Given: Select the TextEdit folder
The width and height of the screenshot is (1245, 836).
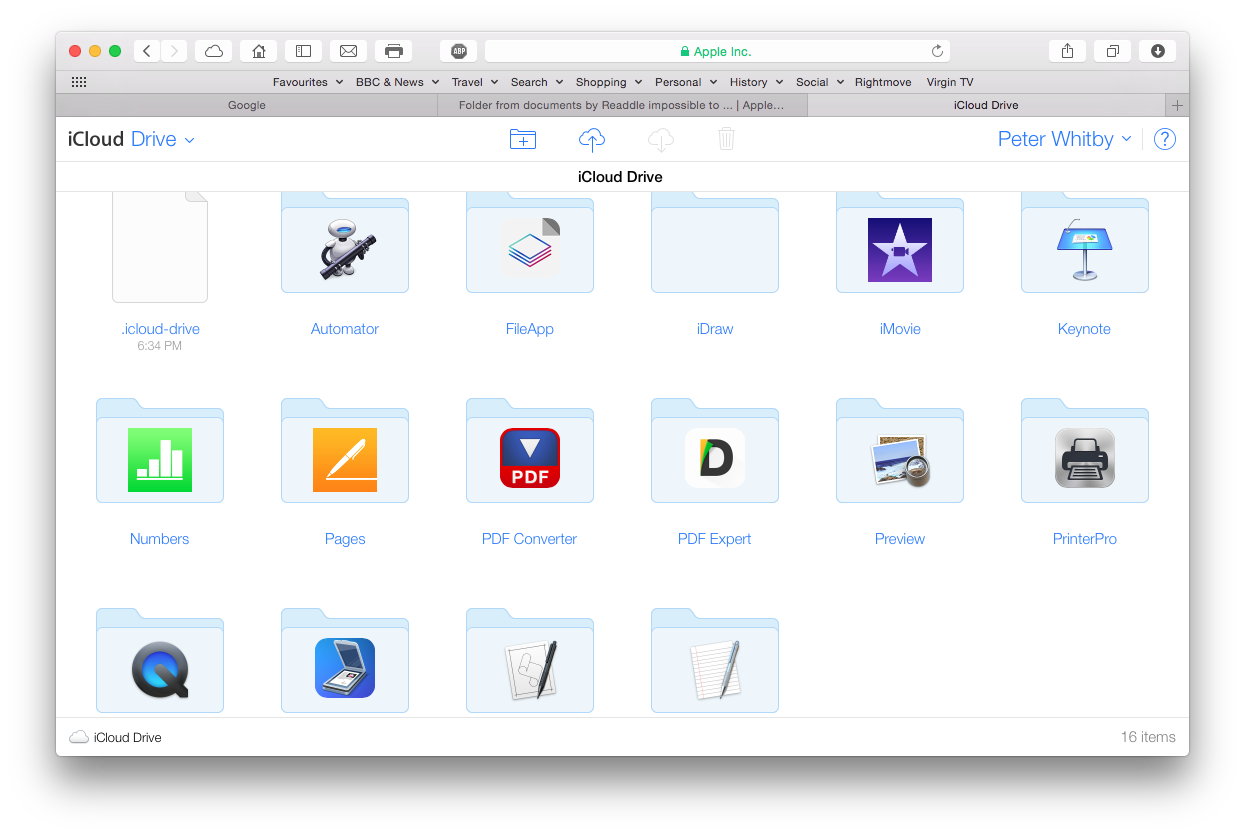Looking at the screenshot, I should pyautogui.click(x=715, y=661).
